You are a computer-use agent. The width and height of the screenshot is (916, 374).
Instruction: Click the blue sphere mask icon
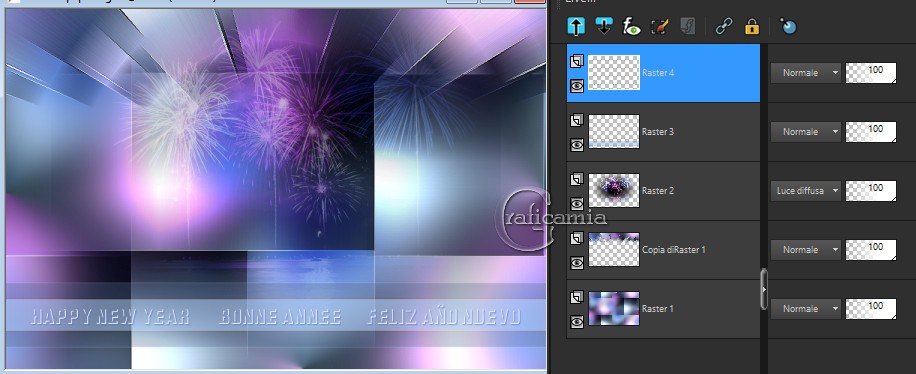788,26
